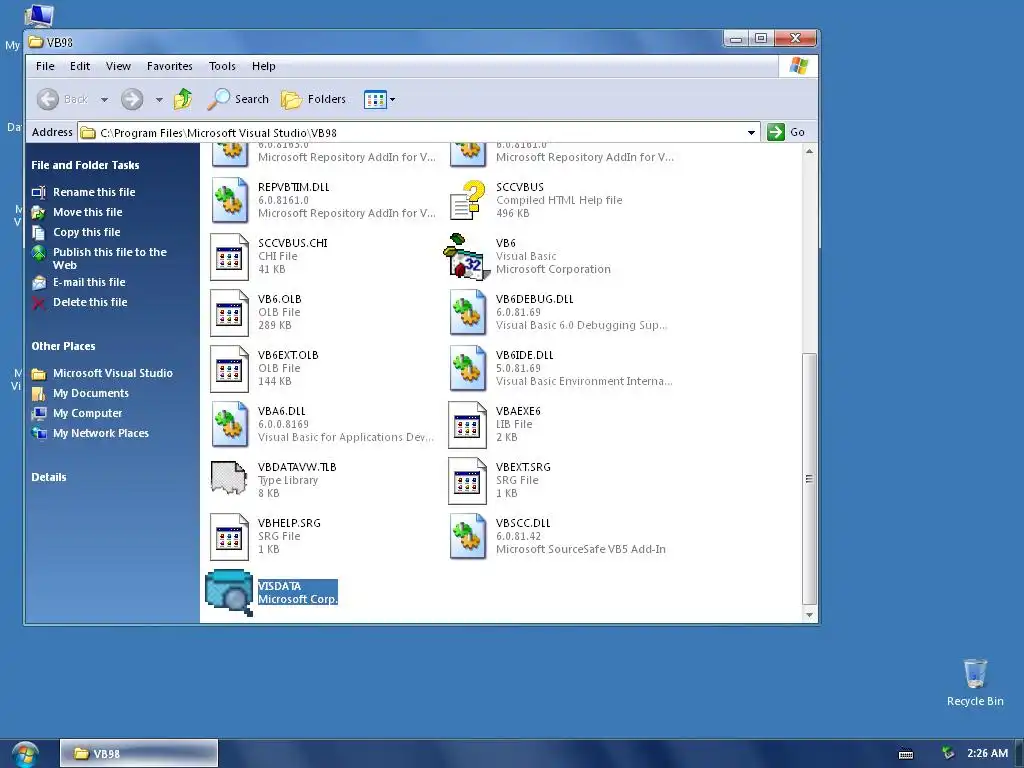Select the SCCVBUS help file icon
This screenshot has width=1024, height=768.
coord(468,200)
